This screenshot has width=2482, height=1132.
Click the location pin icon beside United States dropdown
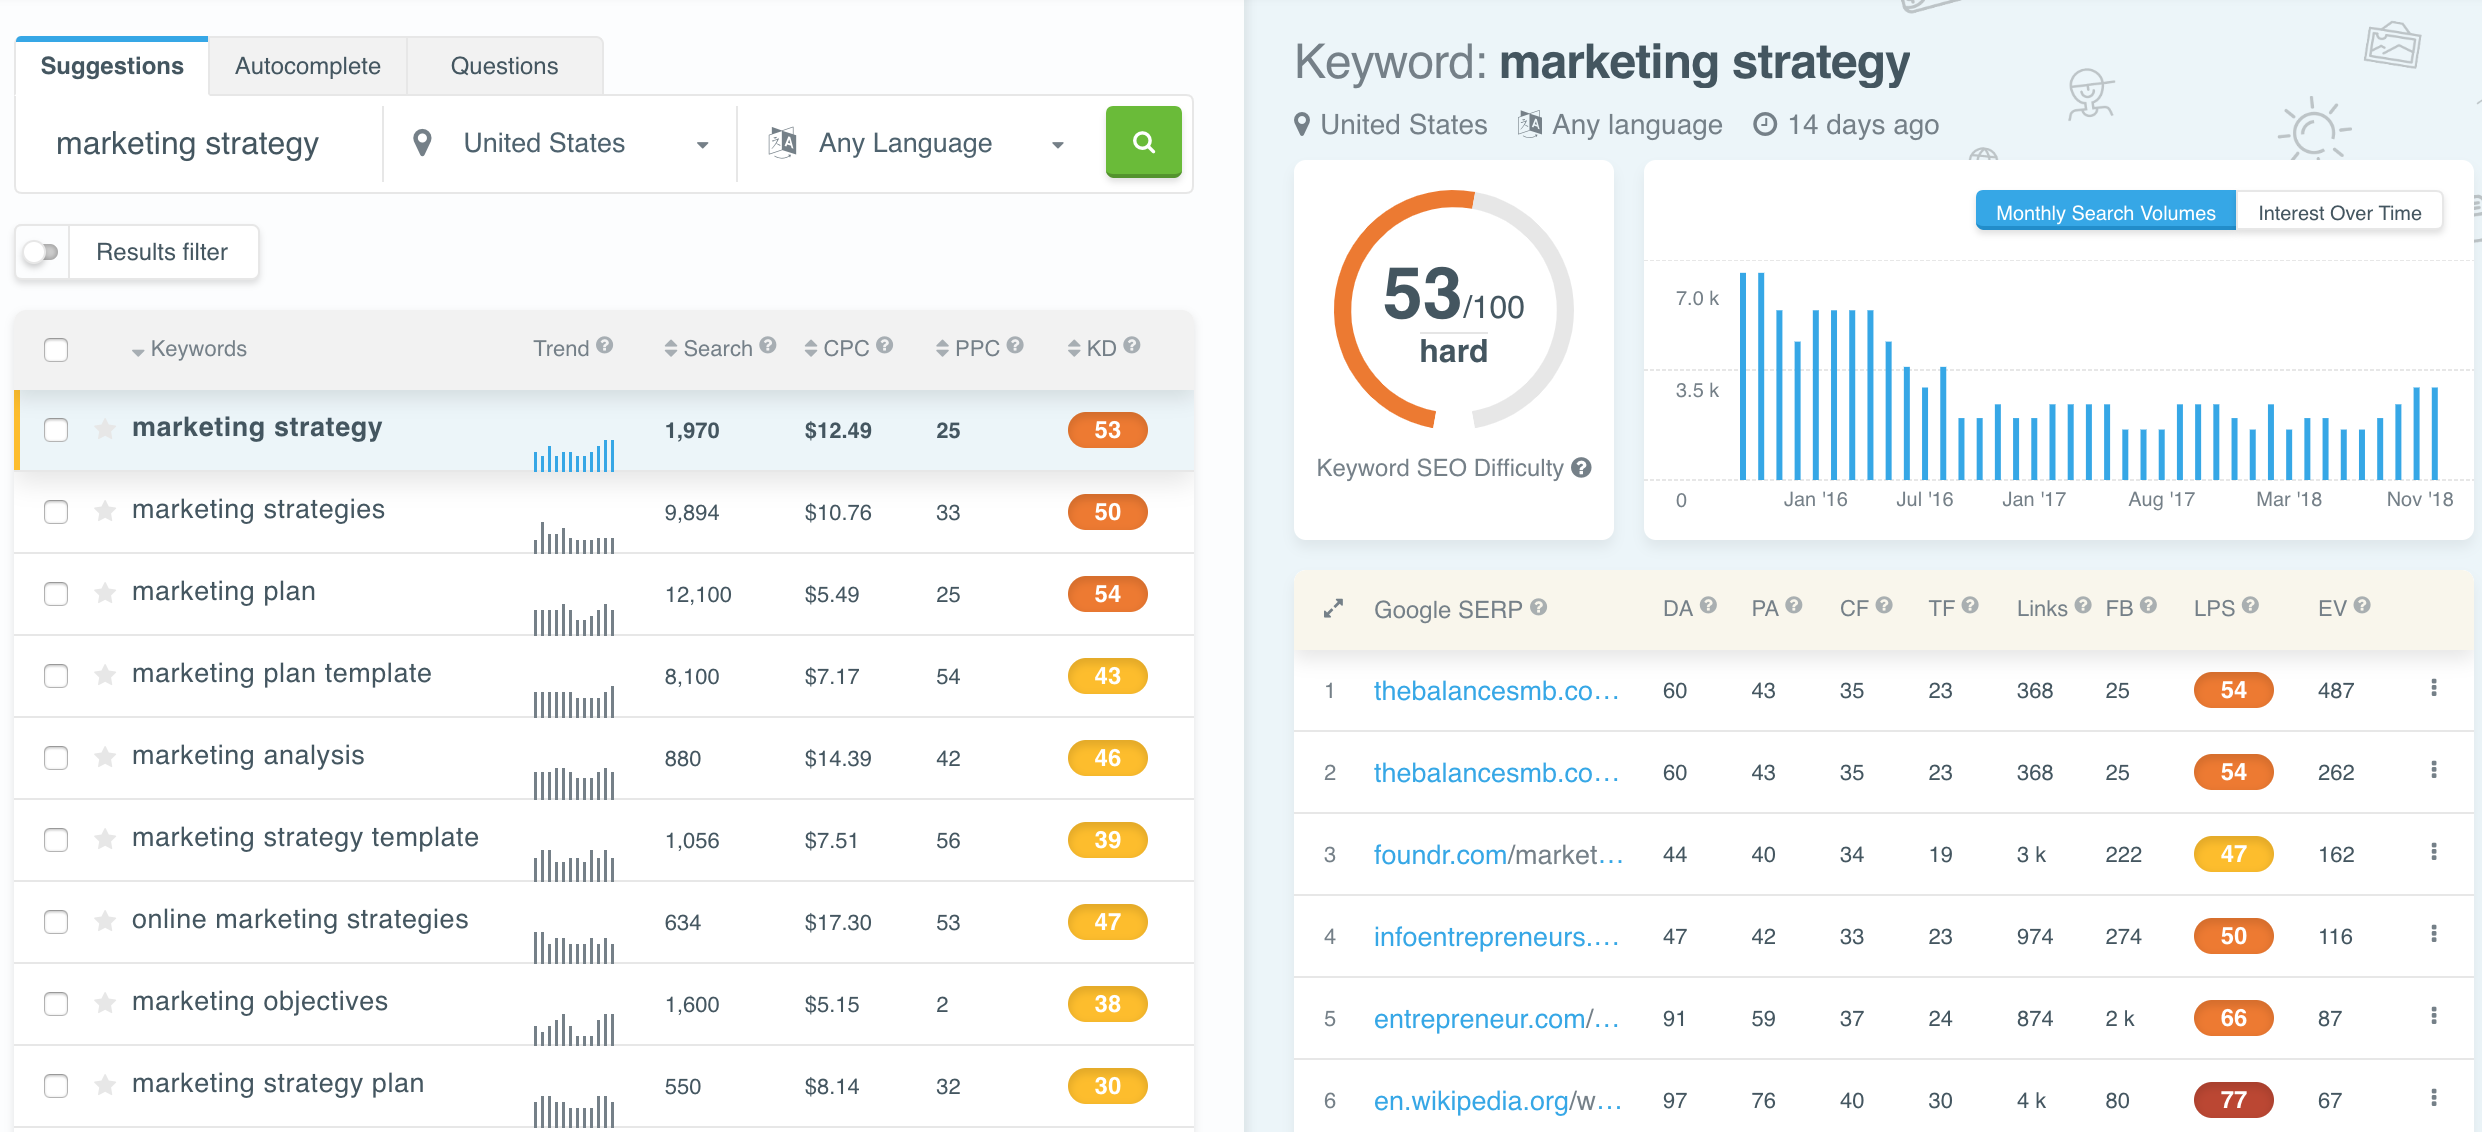pyautogui.click(x=422, y=143)
